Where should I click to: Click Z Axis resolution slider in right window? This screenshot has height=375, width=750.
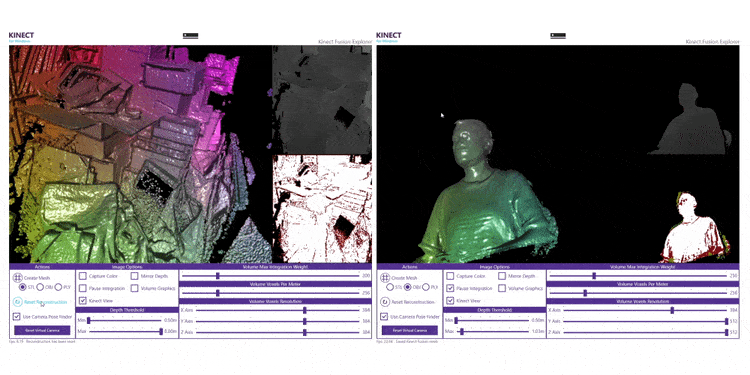645,332
